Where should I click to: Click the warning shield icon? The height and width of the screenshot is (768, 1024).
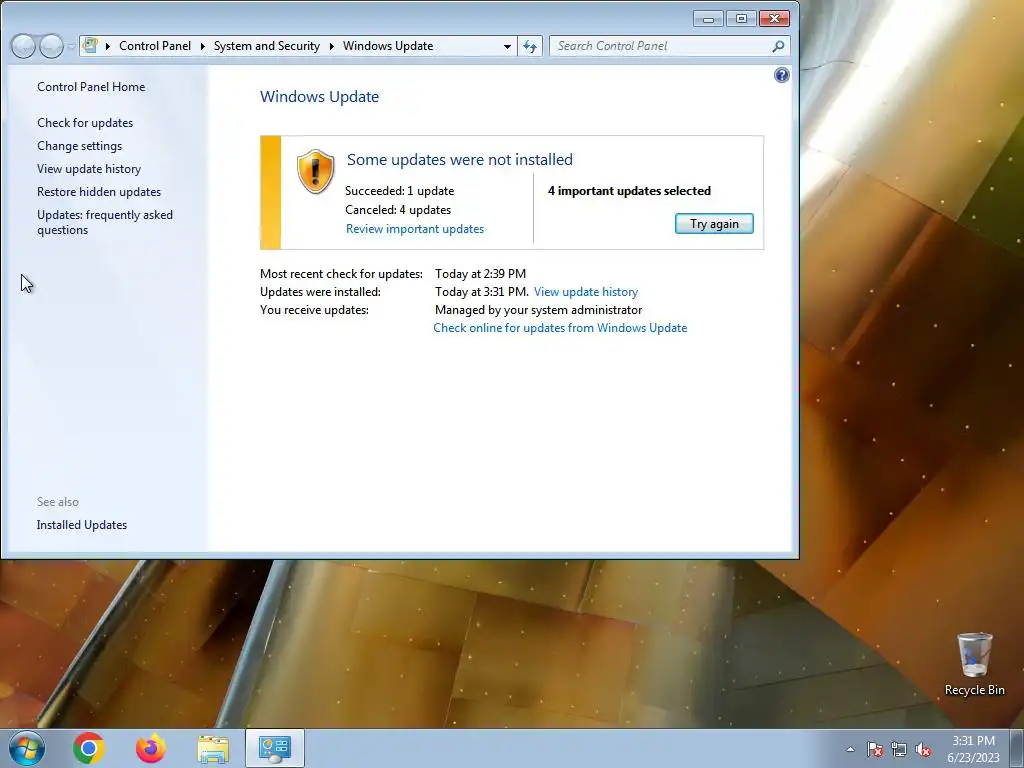coord(315,171)
